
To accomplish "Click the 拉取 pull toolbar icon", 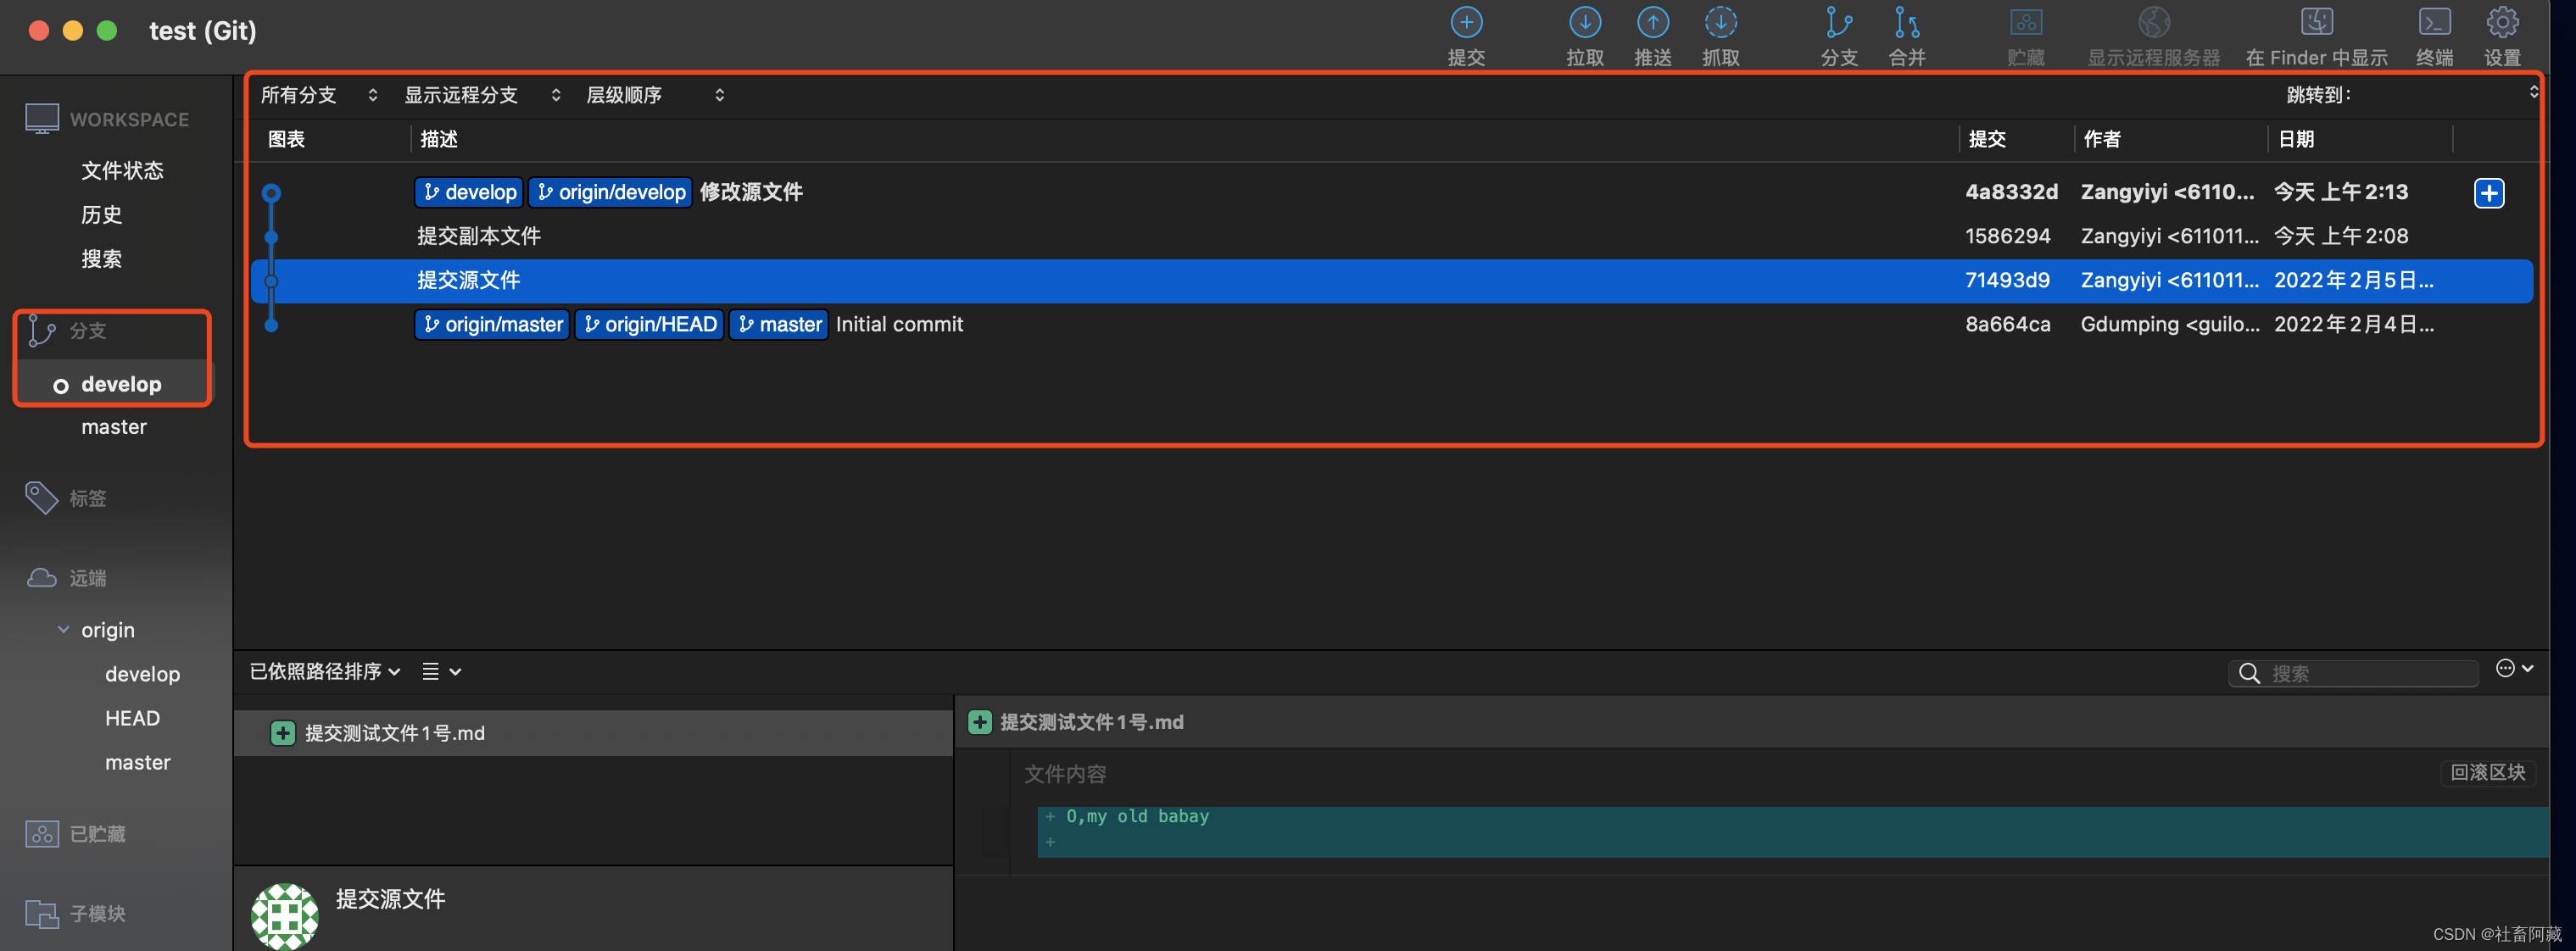I will [x=1584, y=24].
